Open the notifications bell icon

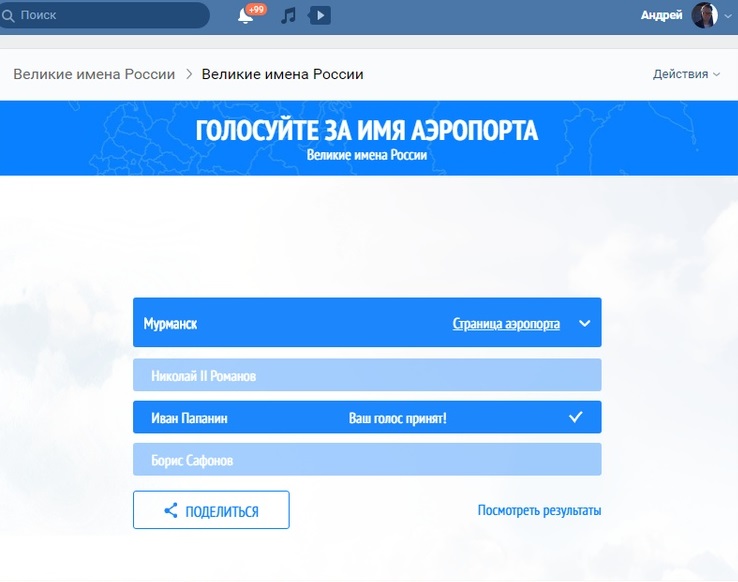pyautogui.click(x=245, y=16)
